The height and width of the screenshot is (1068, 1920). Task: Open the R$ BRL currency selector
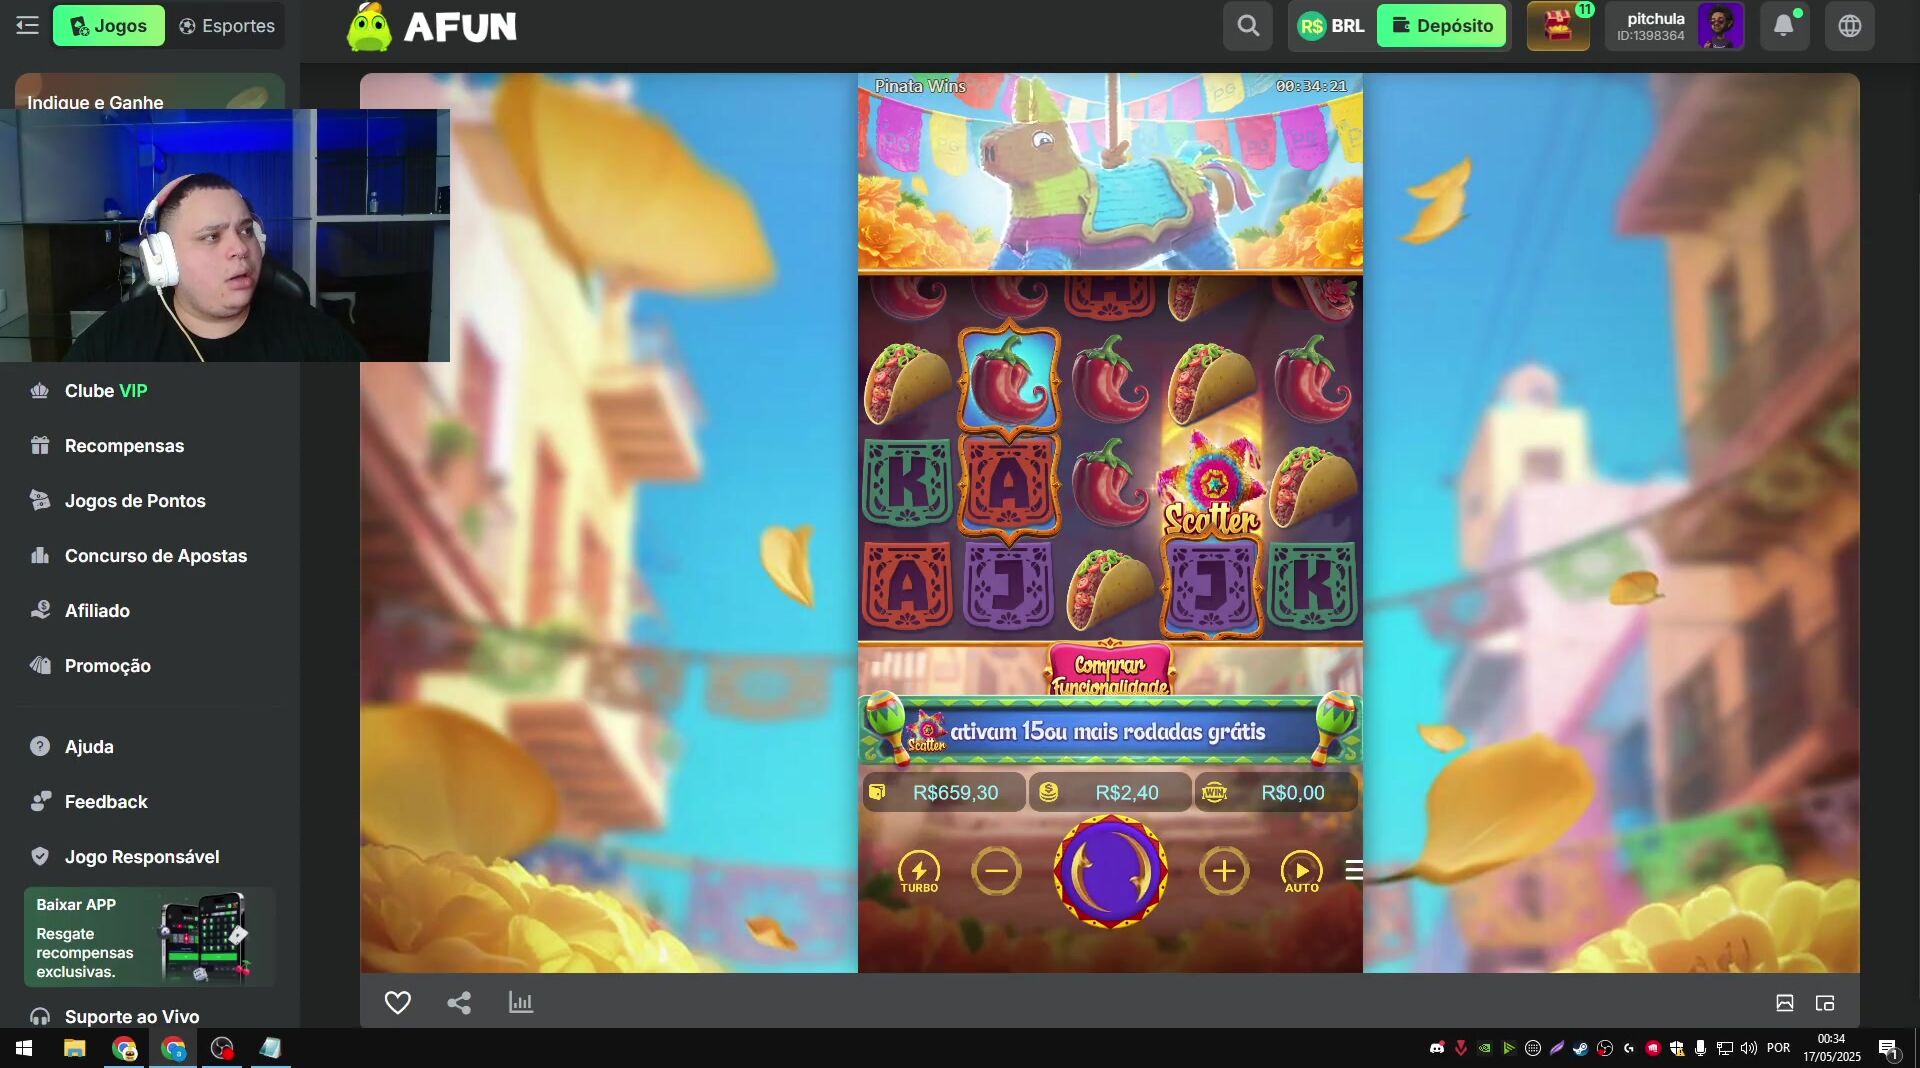pyautogui.click(x=1332, y=26)
